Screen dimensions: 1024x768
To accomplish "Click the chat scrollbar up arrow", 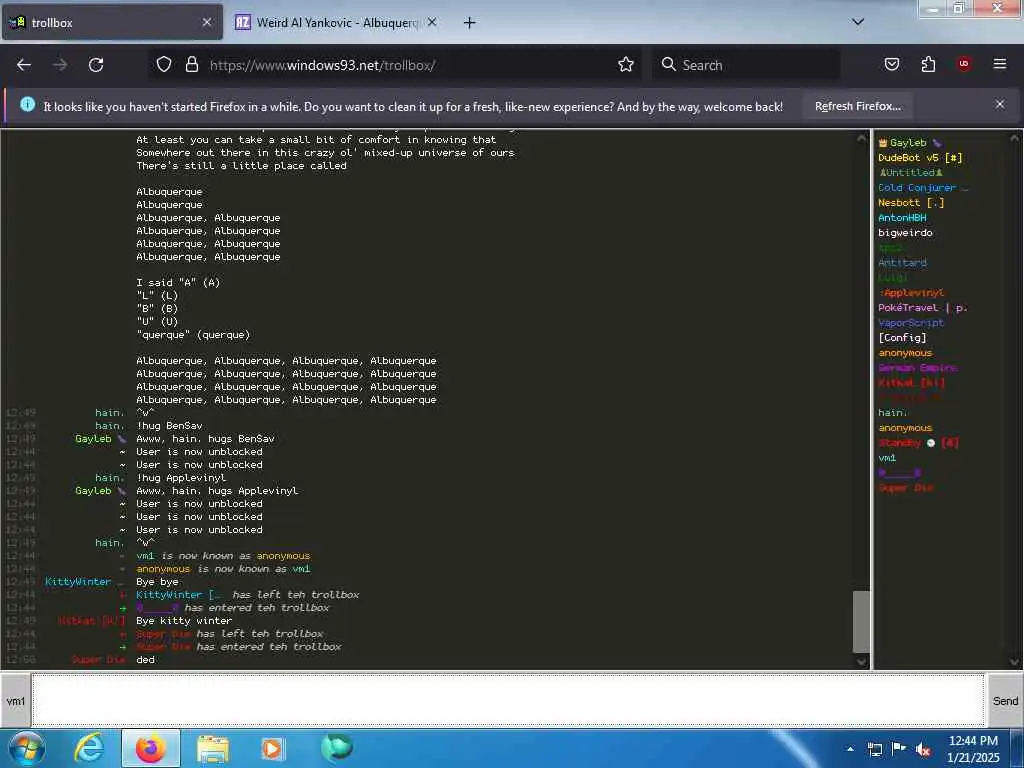I will [861, 138].
